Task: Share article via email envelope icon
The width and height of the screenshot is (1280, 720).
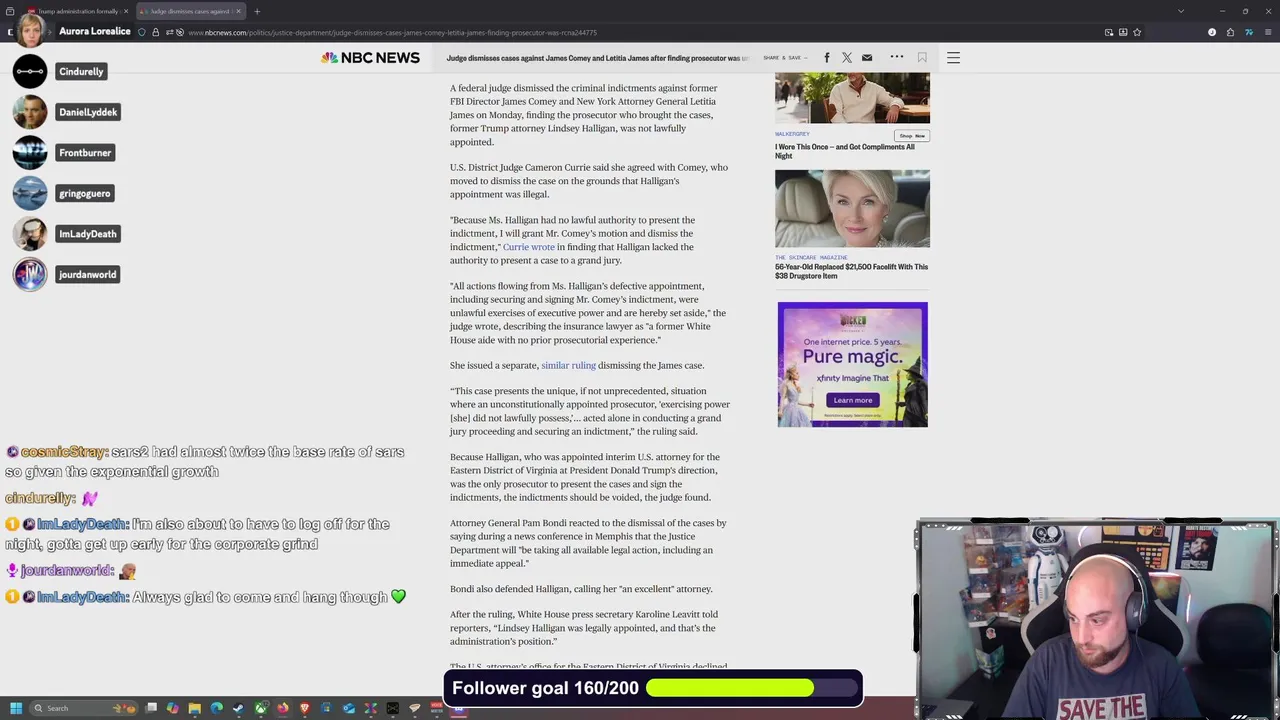Action: [867, 58]
